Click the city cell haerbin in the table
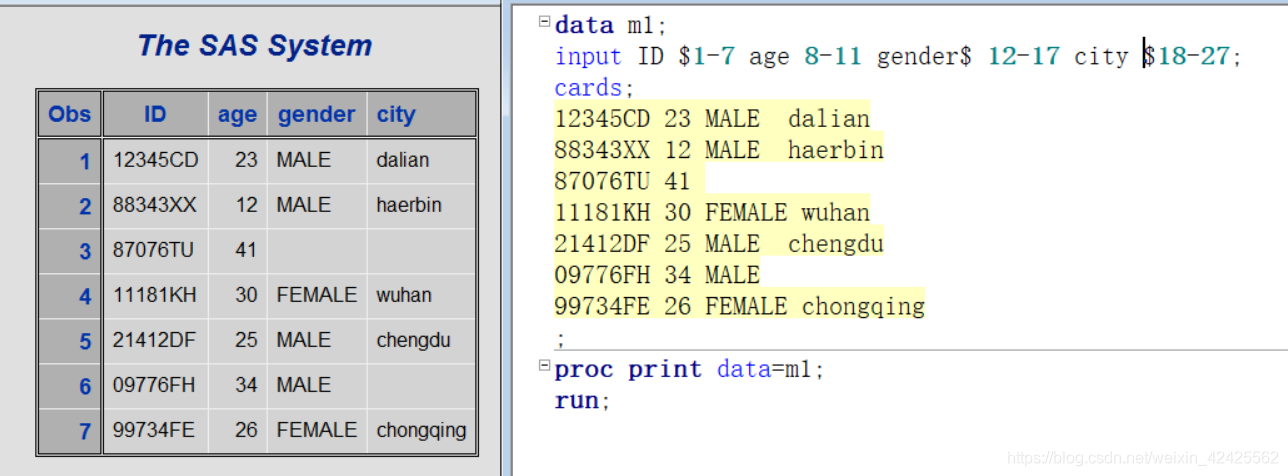This screenshot has width=1288, height=476. pos(420,205)
